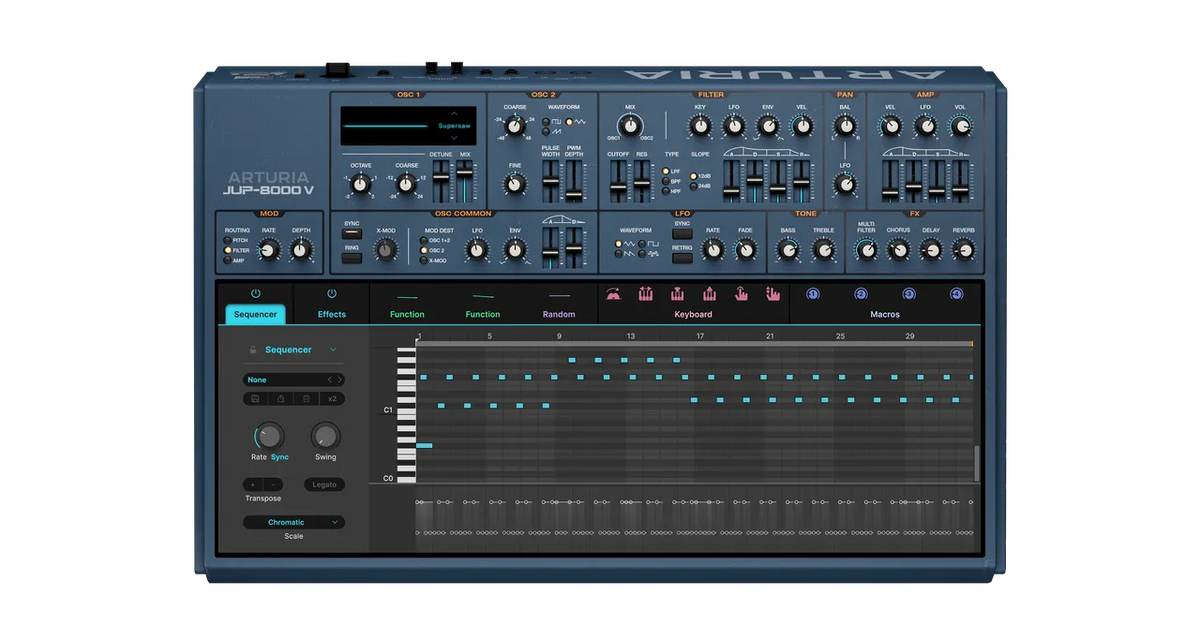Switch filter slope to 24dB
Image resolution: width=1200 pixels, height=641 pixels.
point(694,186)
